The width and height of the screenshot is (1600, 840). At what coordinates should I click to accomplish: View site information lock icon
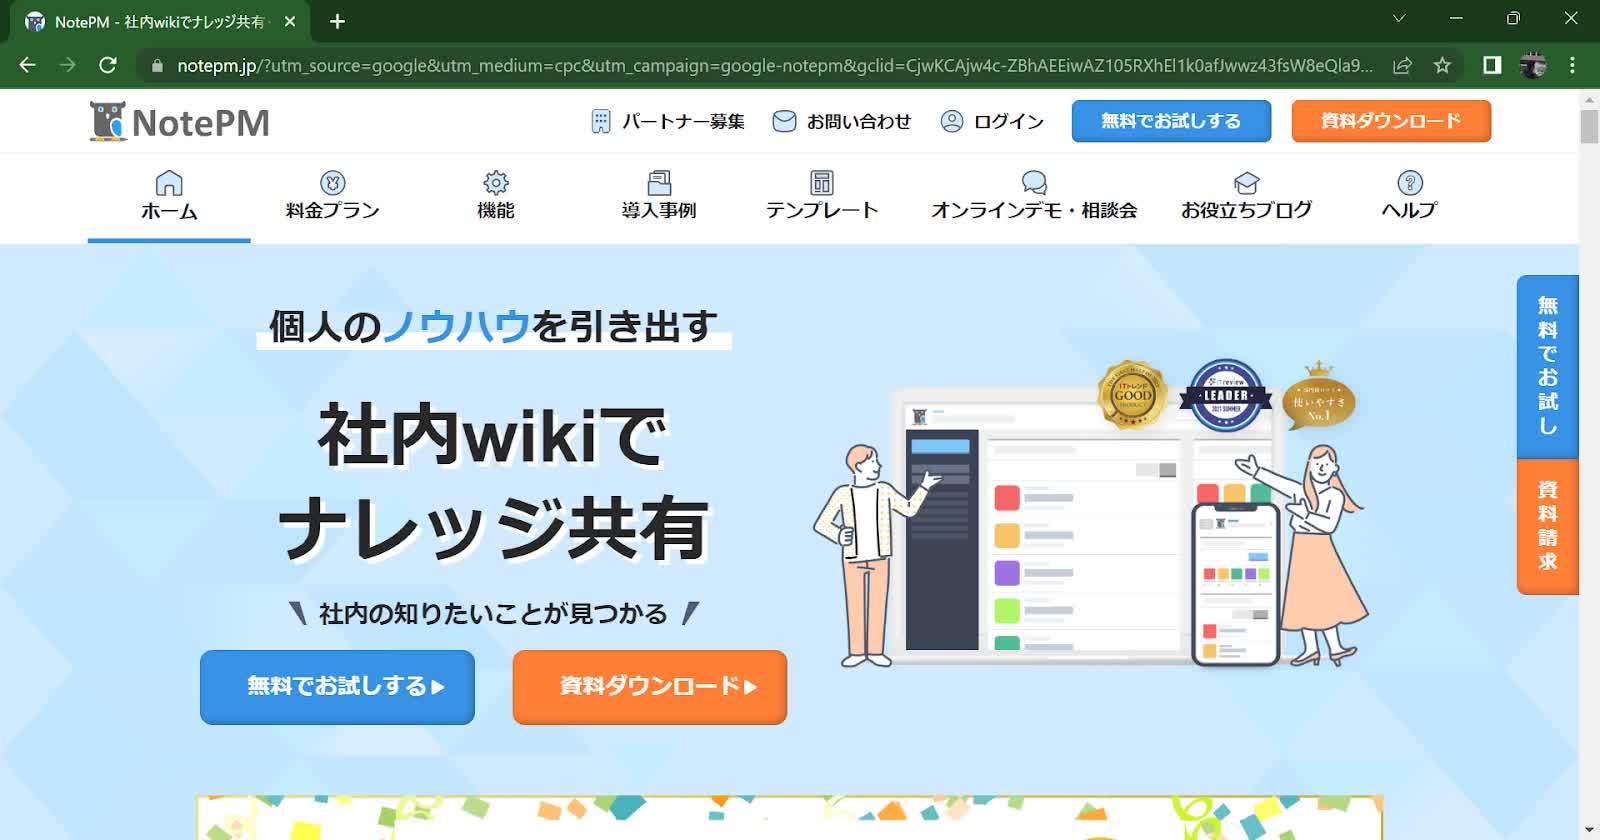tap(157, 66)
